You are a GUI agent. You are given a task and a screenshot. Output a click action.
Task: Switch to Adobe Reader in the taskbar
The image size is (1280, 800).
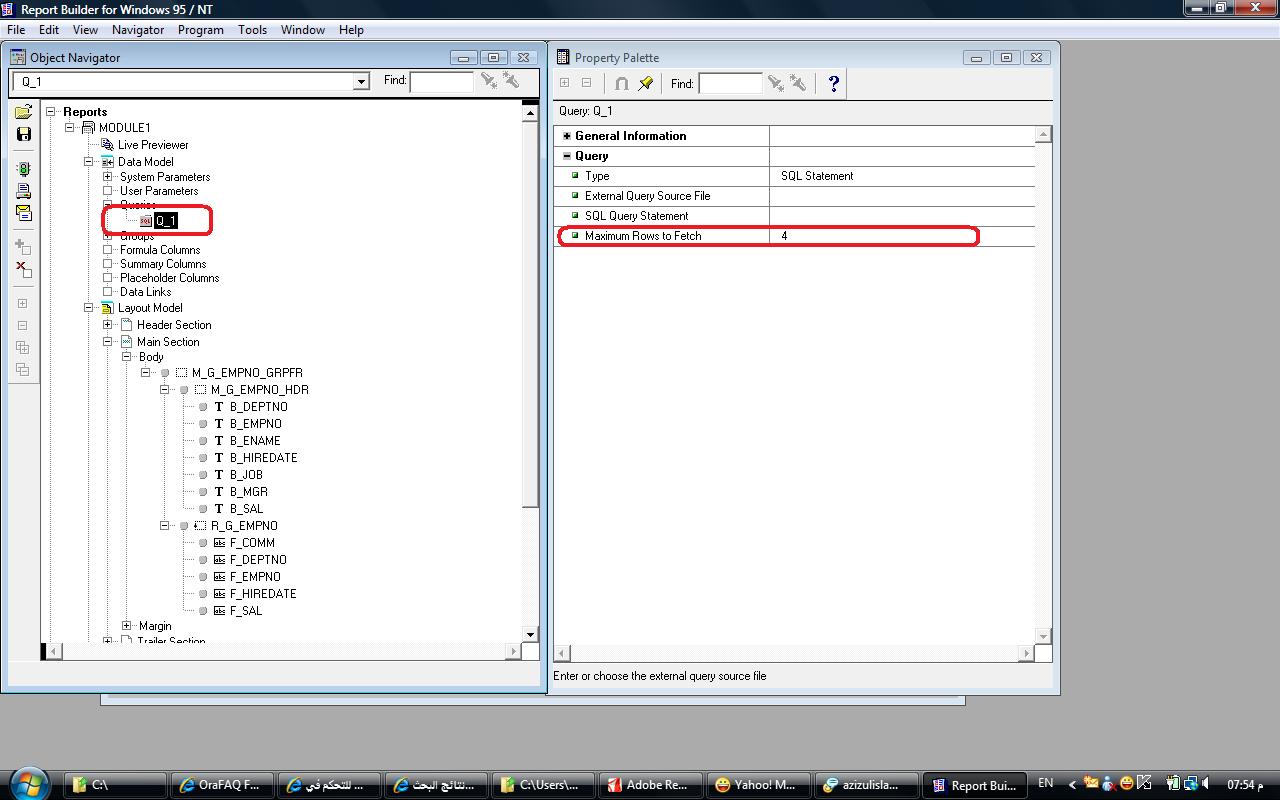tap(648, 785)
